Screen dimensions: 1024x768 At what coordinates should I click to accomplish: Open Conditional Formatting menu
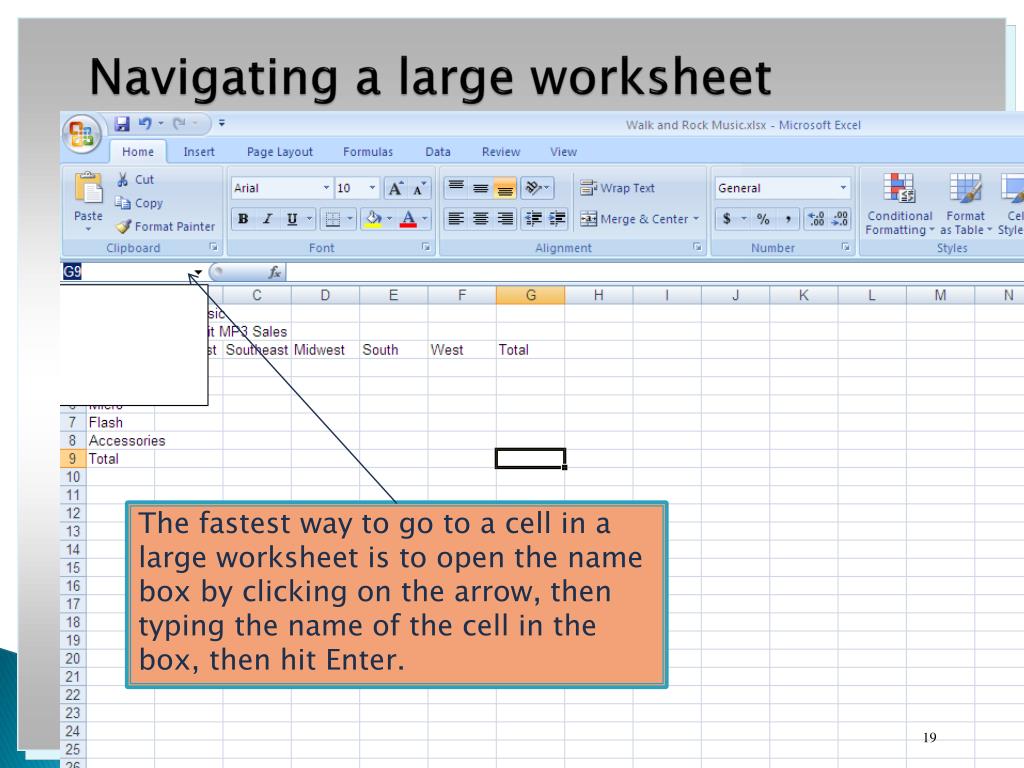(899, 204)
